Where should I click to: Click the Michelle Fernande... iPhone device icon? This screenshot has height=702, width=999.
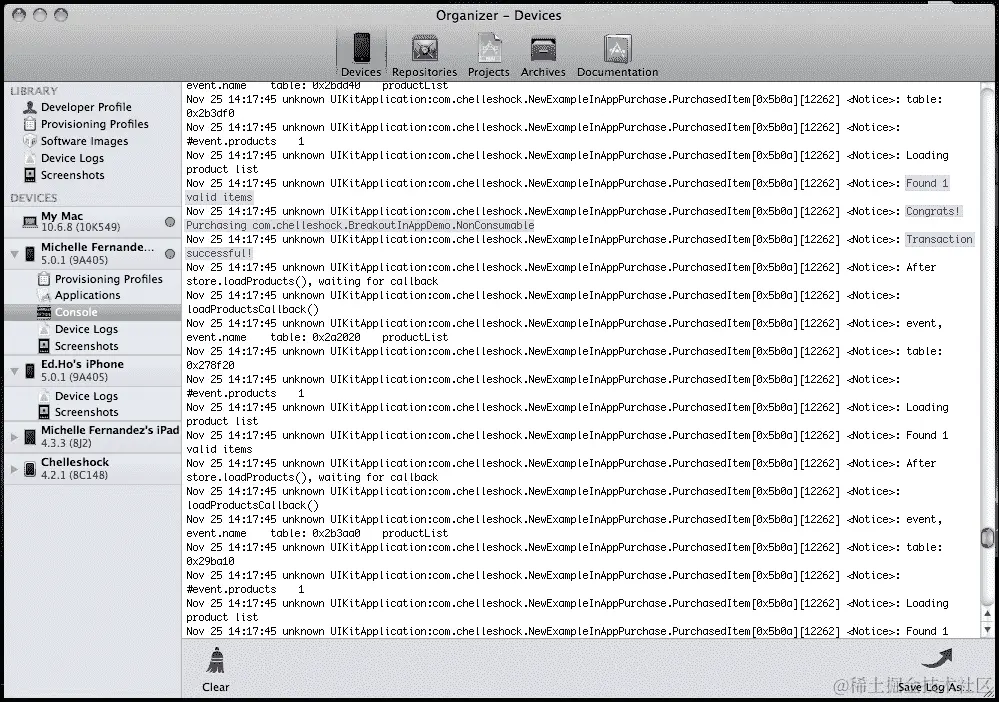[30, 254]
